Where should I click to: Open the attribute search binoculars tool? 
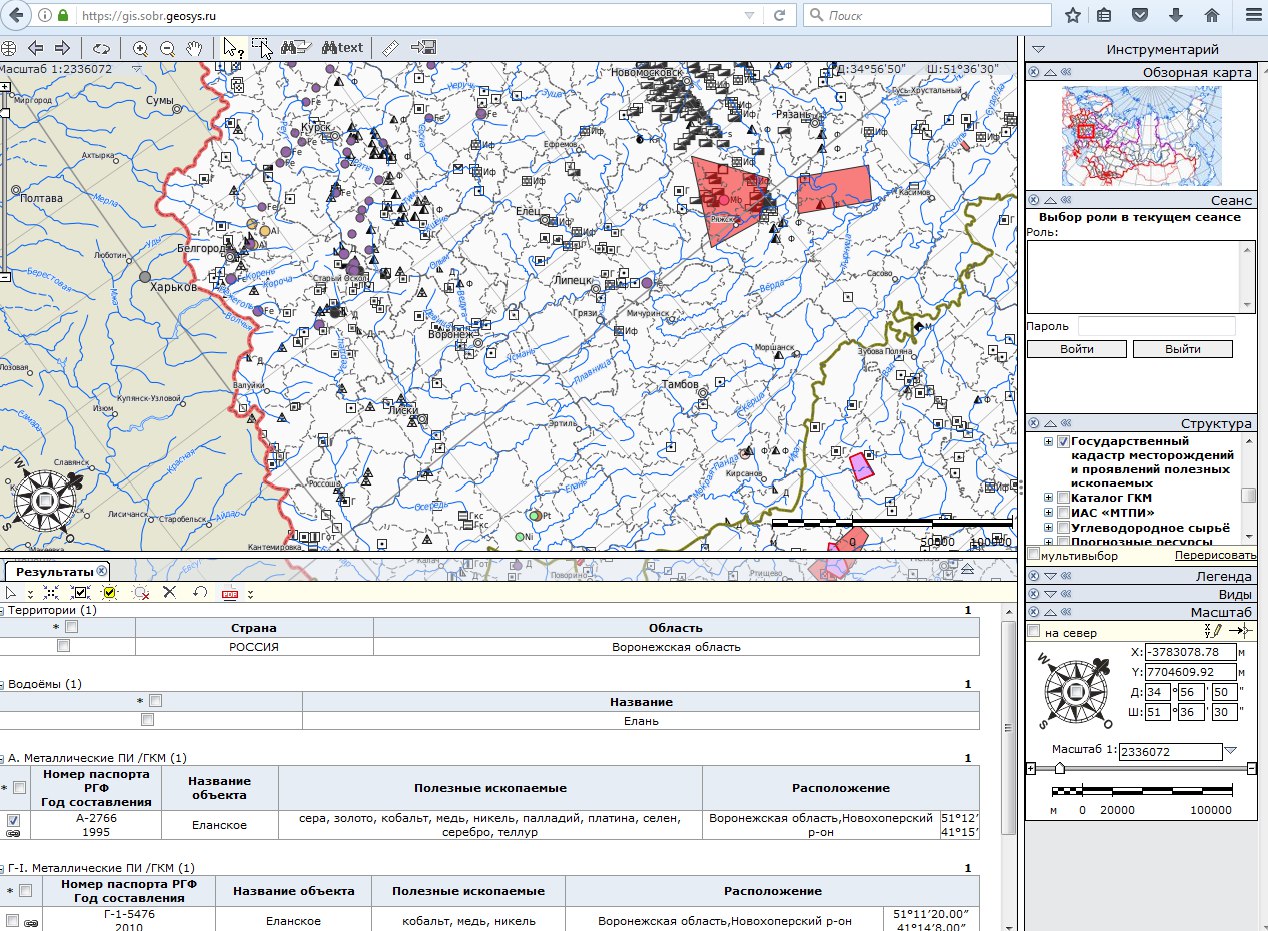297,48
